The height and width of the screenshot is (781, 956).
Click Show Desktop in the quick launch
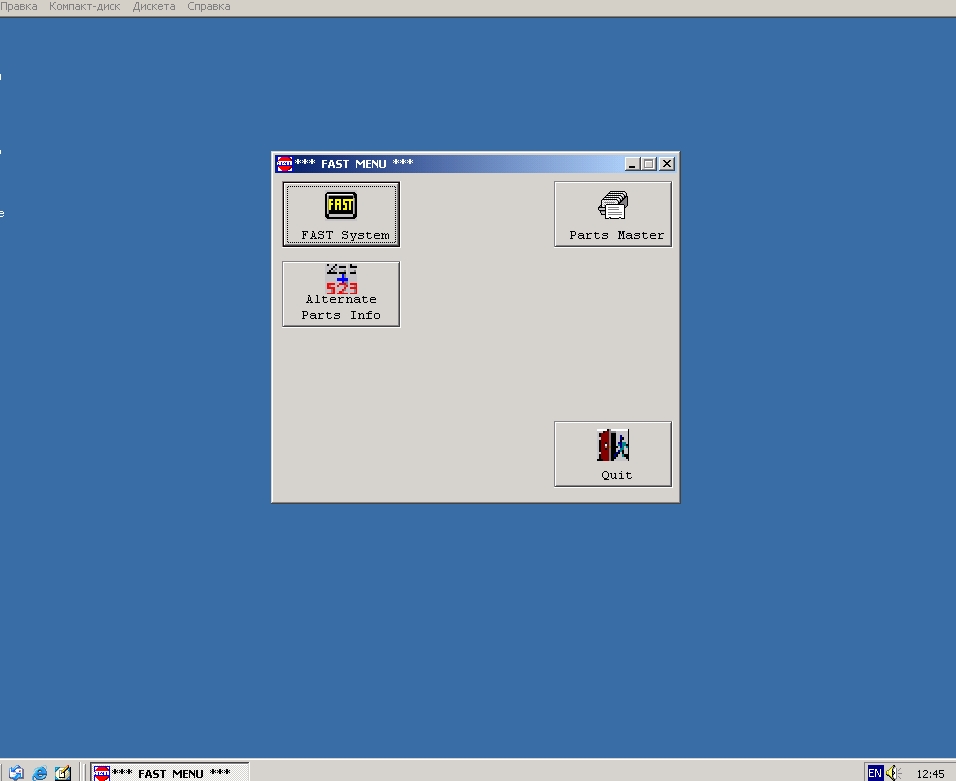16,772
